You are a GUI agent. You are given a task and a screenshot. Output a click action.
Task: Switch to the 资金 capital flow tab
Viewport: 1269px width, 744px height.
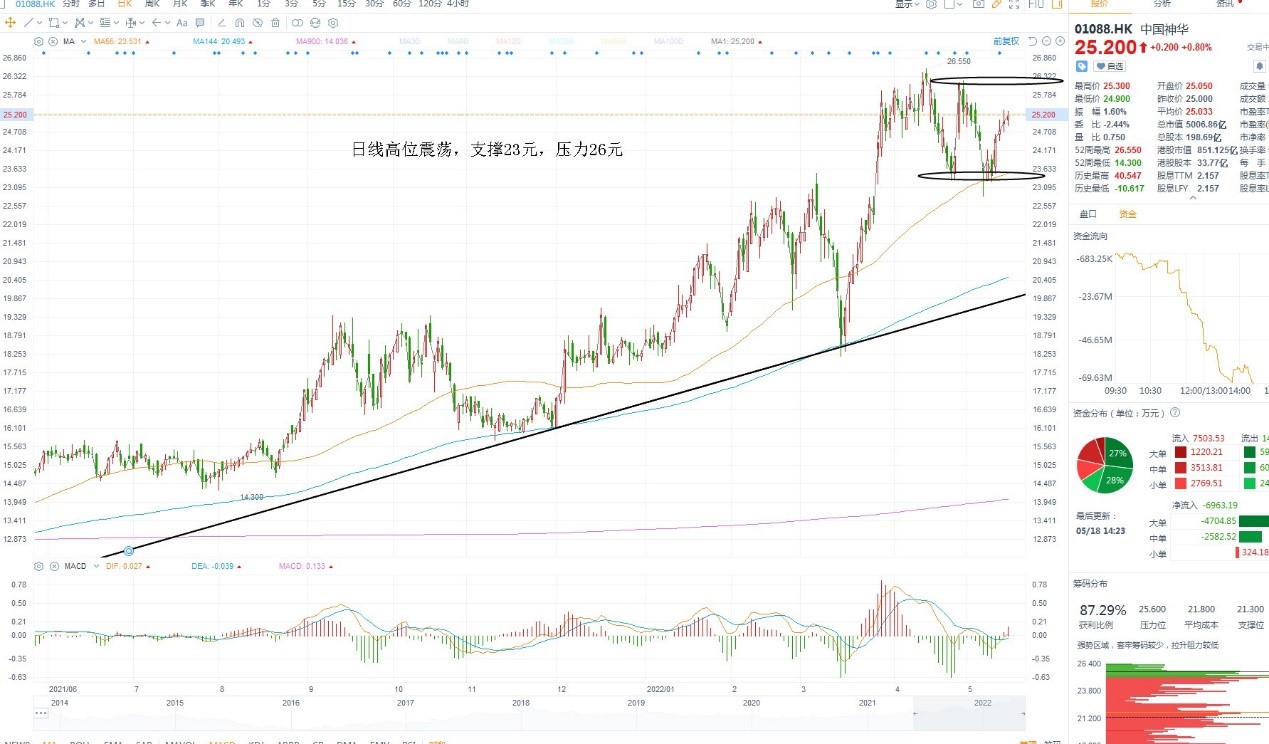pyautogui.click(x=1127, y=213)
